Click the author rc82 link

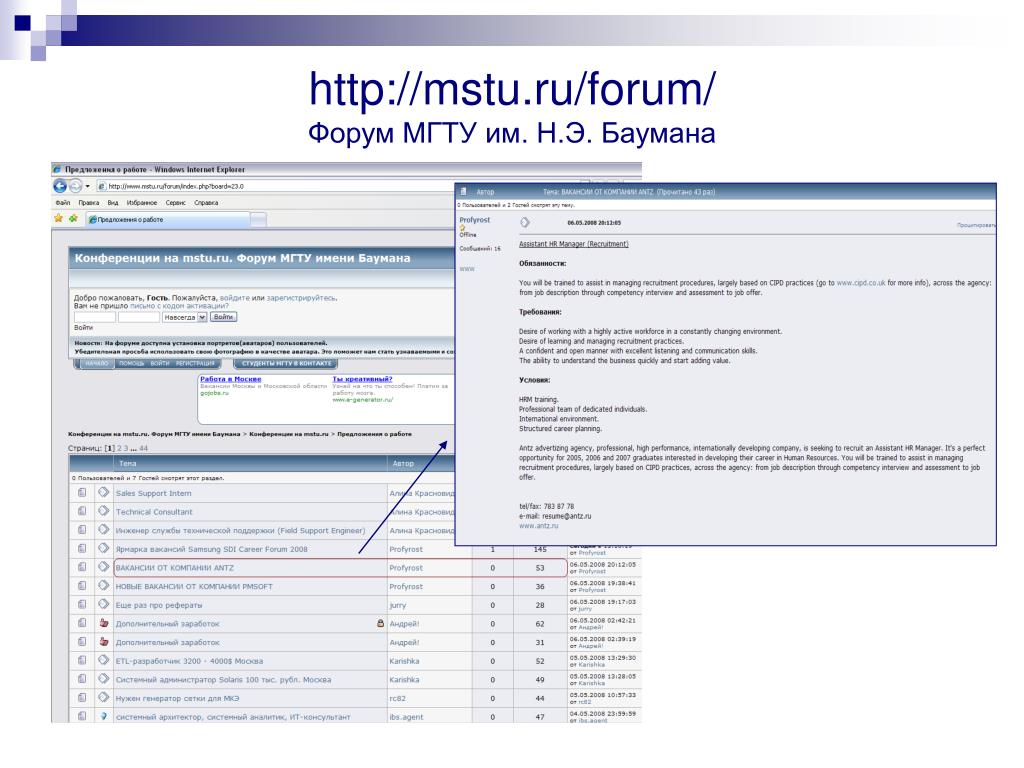(x=398, y=699)
